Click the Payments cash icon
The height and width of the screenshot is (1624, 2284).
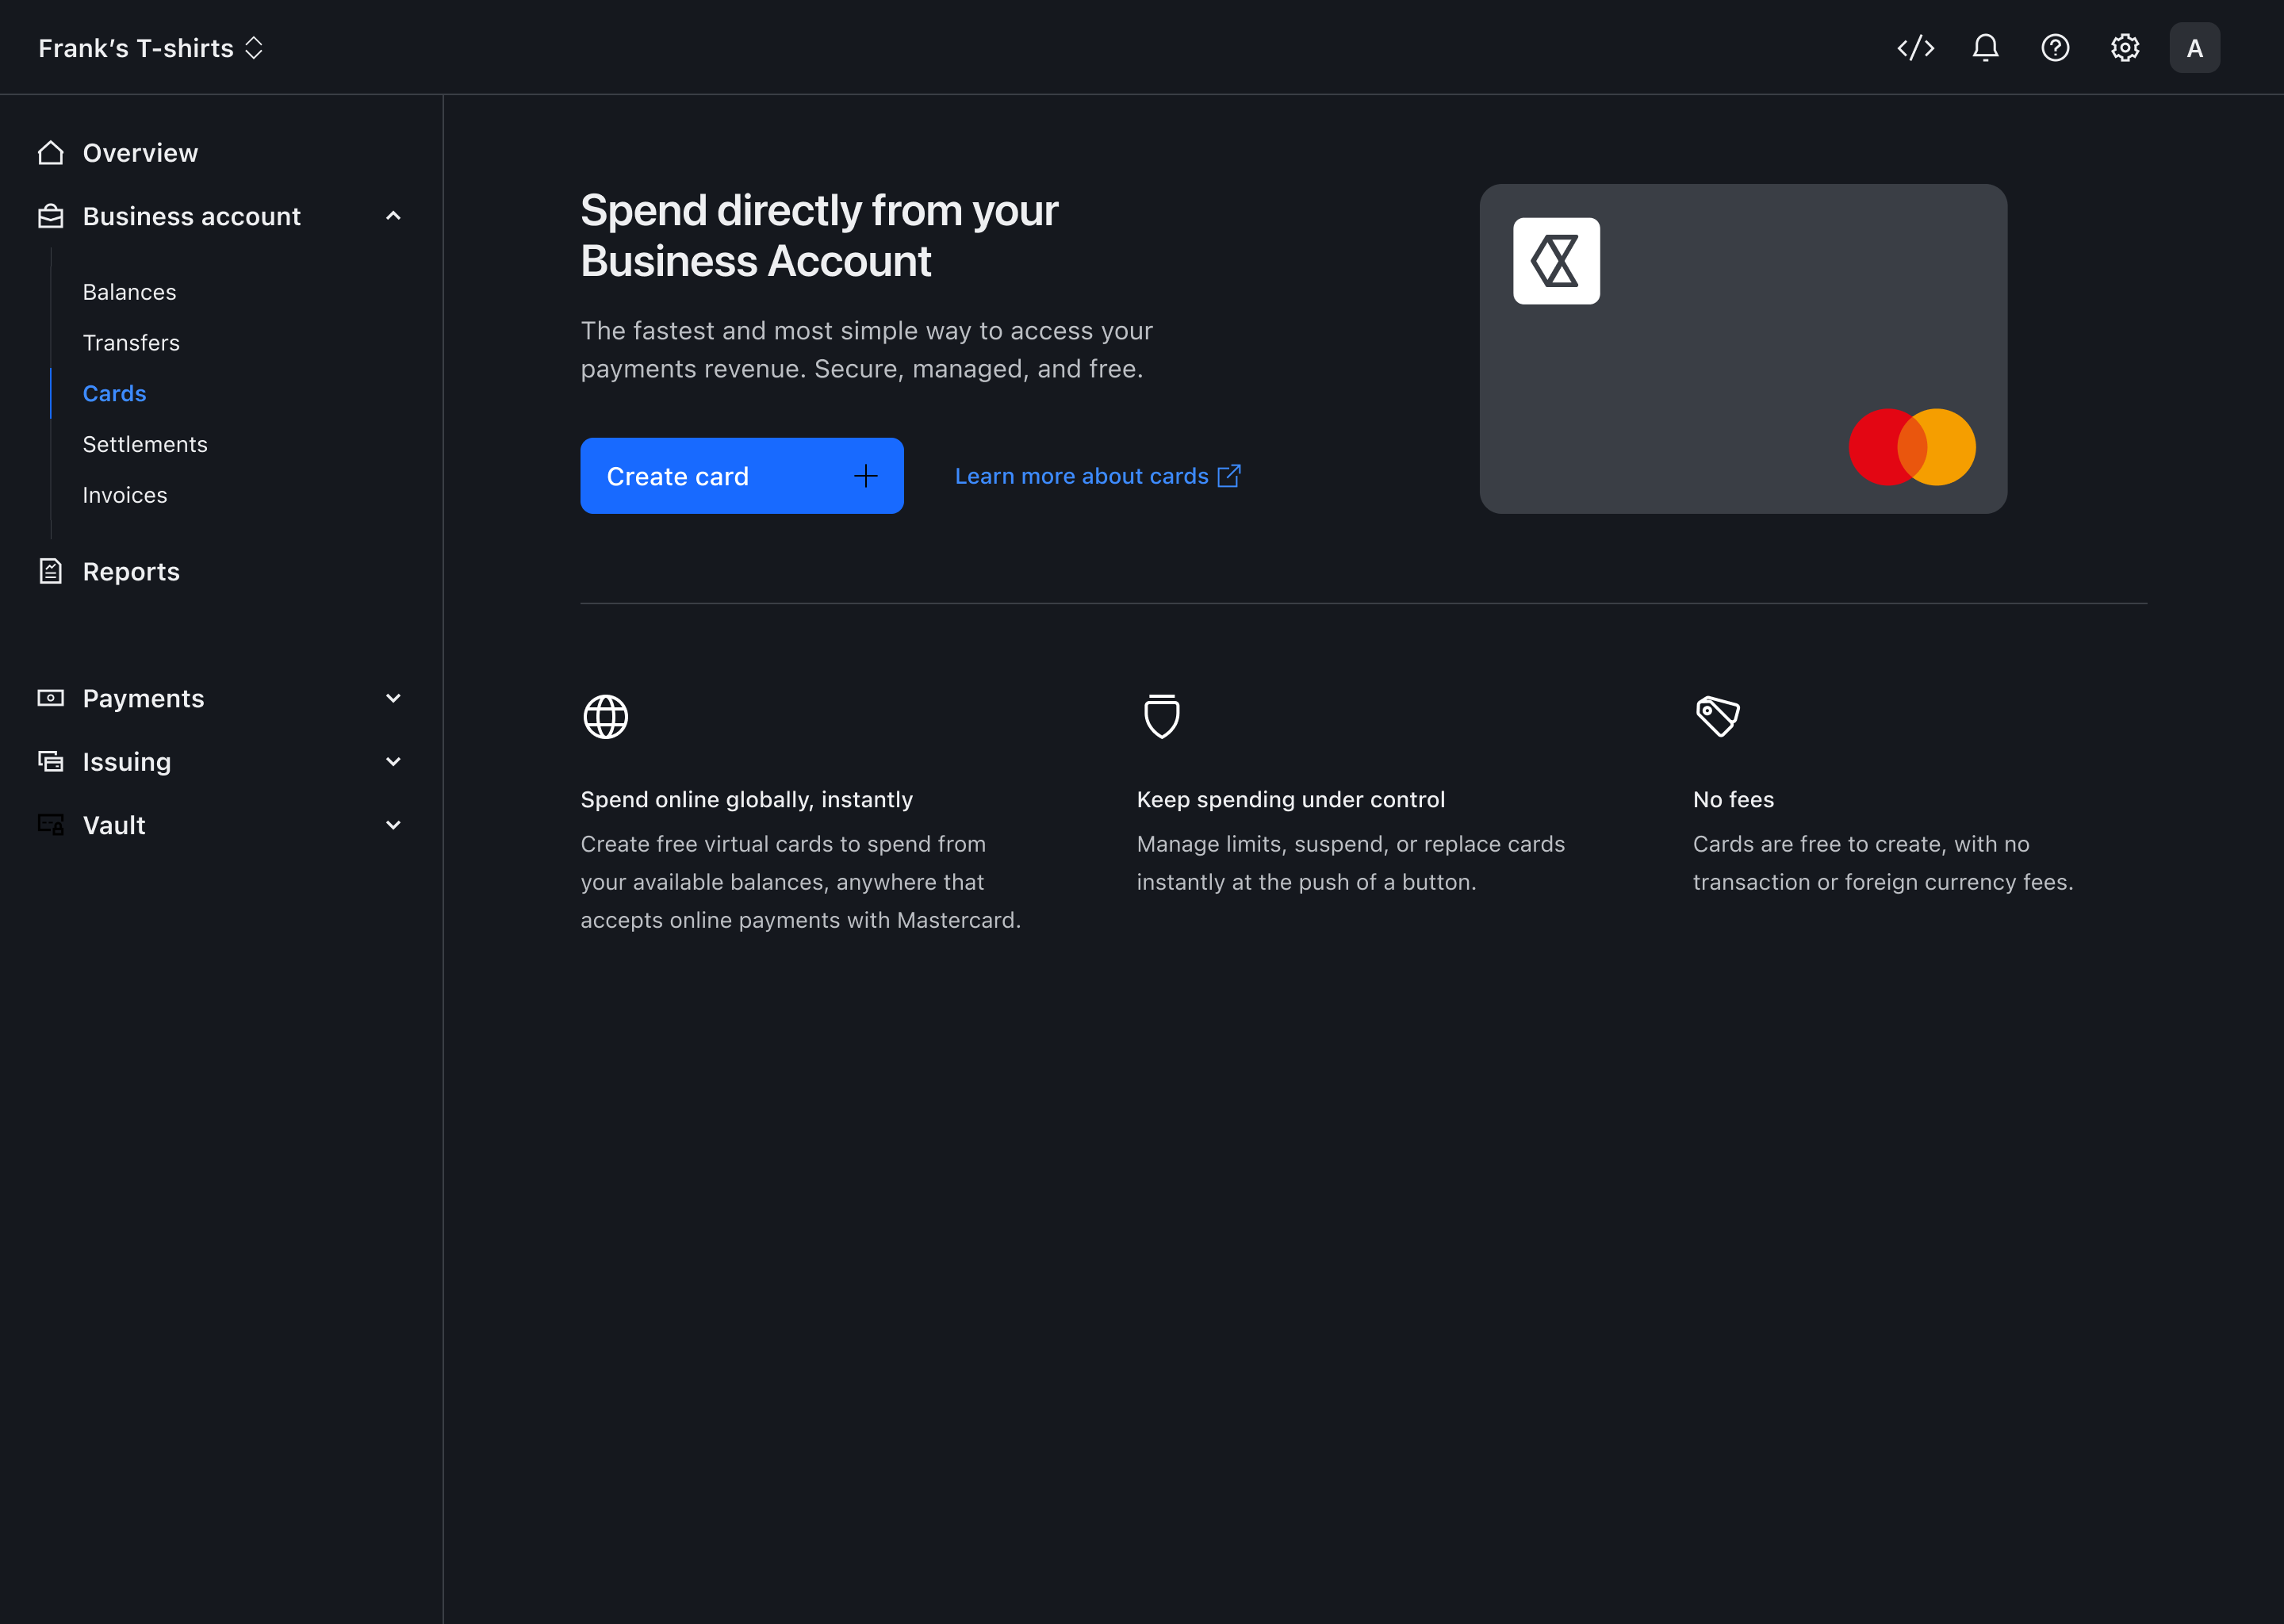click(x=51, y=698)
